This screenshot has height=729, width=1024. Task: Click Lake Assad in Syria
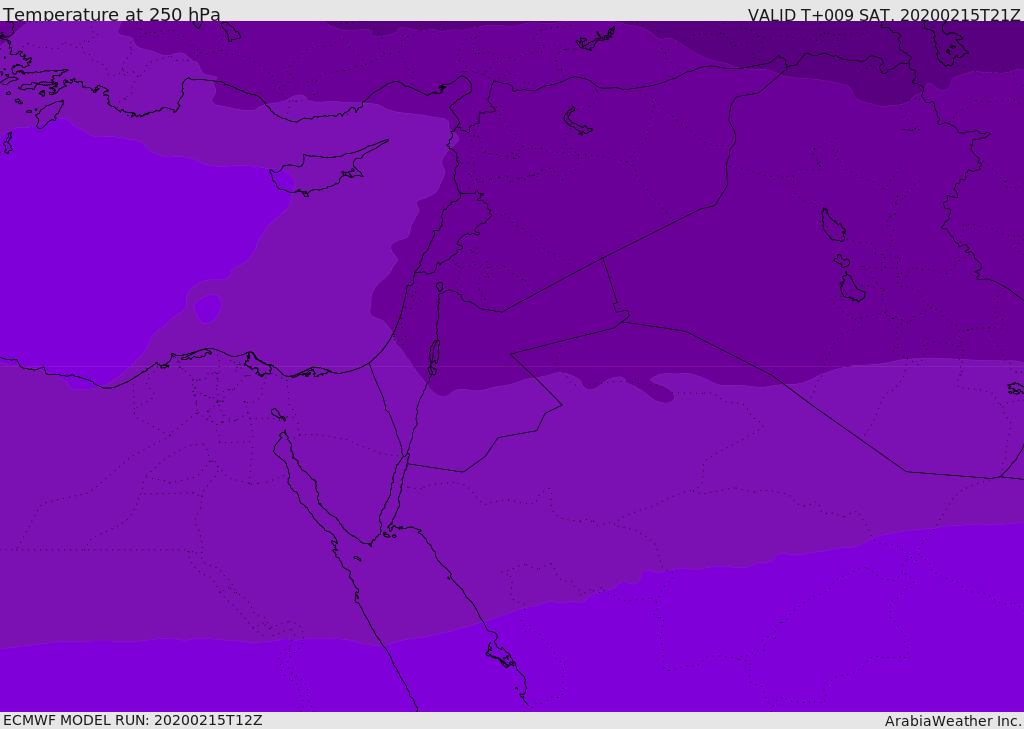tap(577, 122)
